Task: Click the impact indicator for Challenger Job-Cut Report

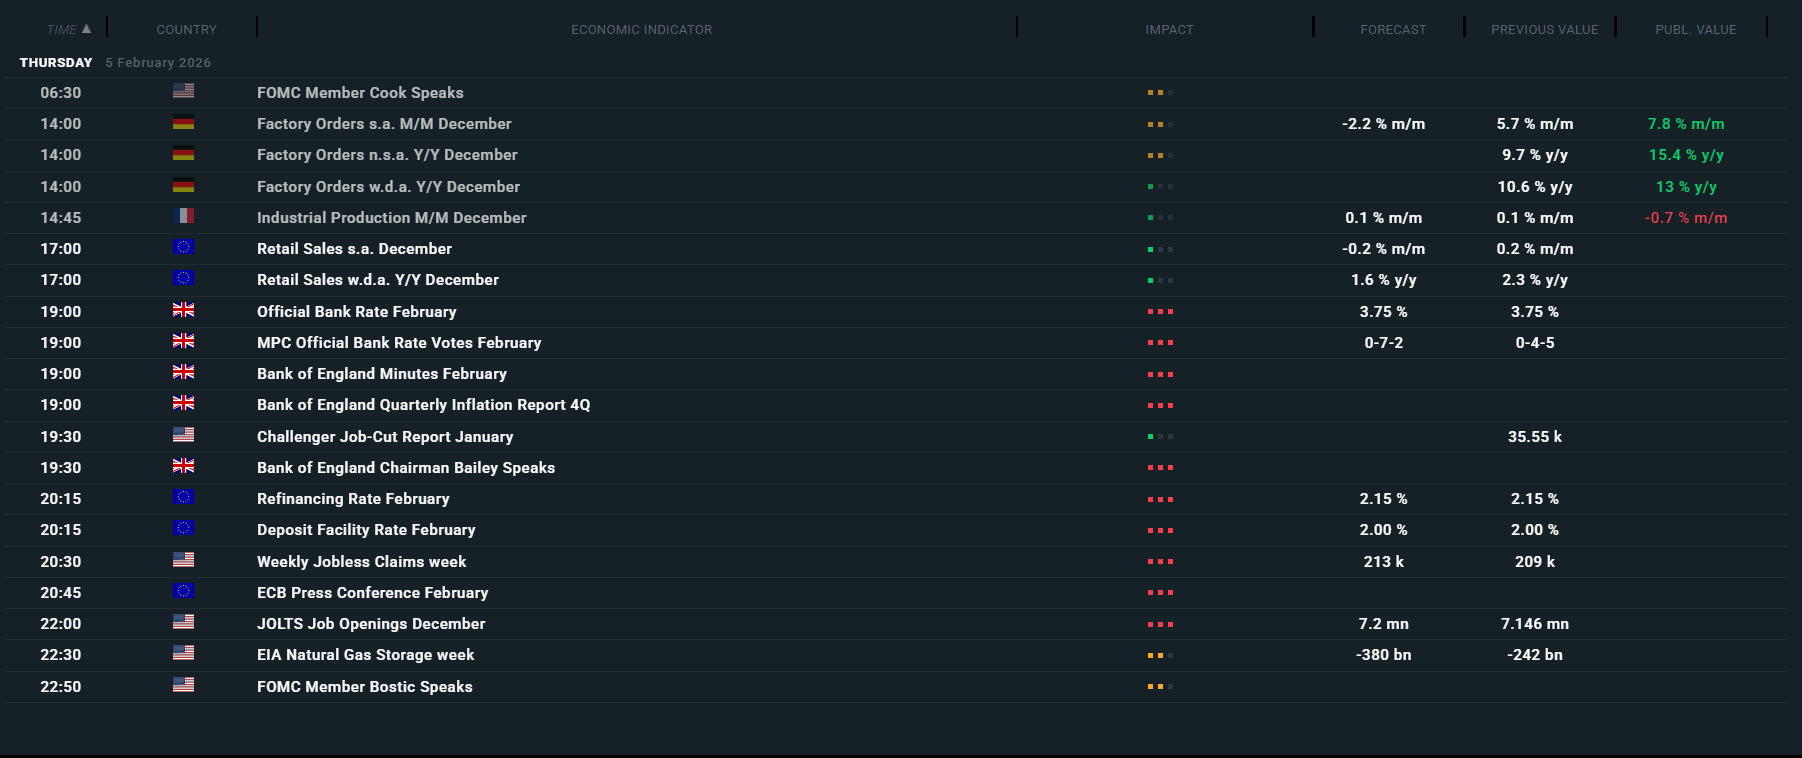Action: pos(1160,437)
